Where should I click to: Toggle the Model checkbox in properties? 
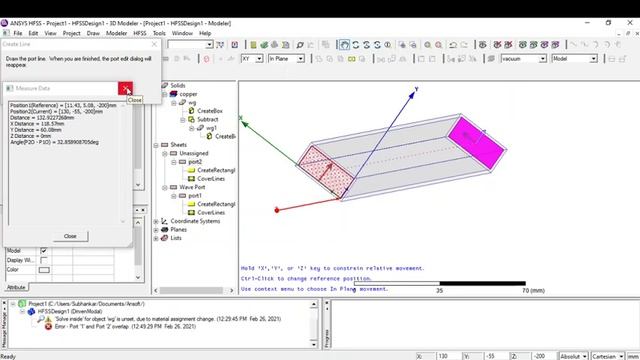[x=44, y=251]
